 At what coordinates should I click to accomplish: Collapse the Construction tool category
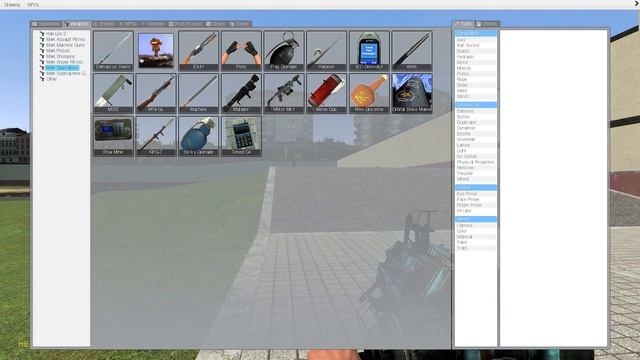tap(476, 105)
